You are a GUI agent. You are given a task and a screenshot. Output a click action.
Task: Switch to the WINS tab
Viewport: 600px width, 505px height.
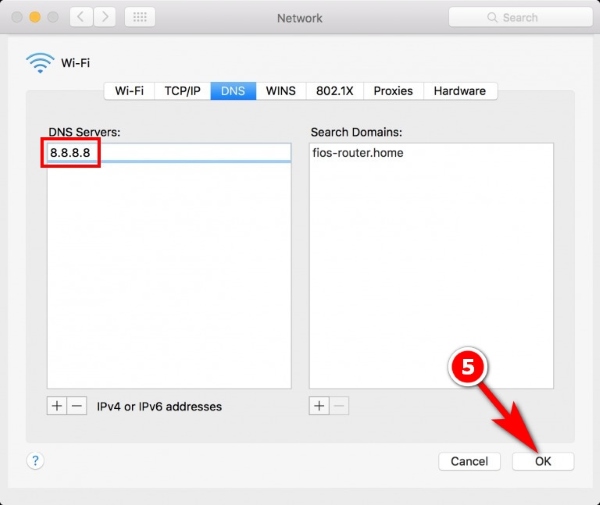[x=280, y=91]
